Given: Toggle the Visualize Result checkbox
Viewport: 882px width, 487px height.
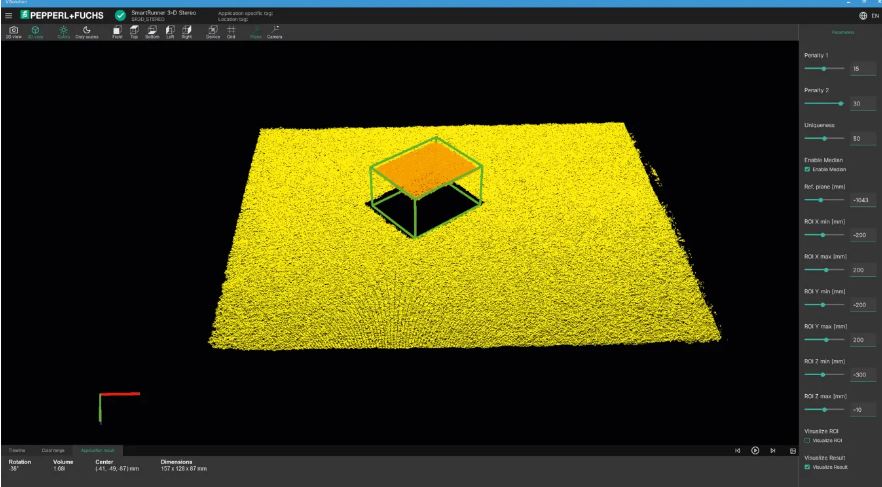Looking at the screenshot, I should click(x=807, y=467).
